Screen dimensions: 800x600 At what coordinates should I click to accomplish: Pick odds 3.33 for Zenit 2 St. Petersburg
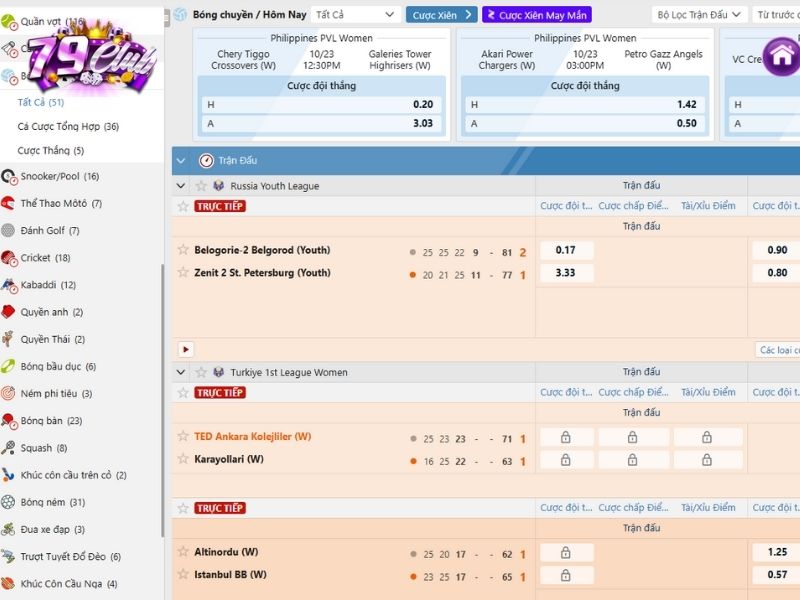[566, 273]
